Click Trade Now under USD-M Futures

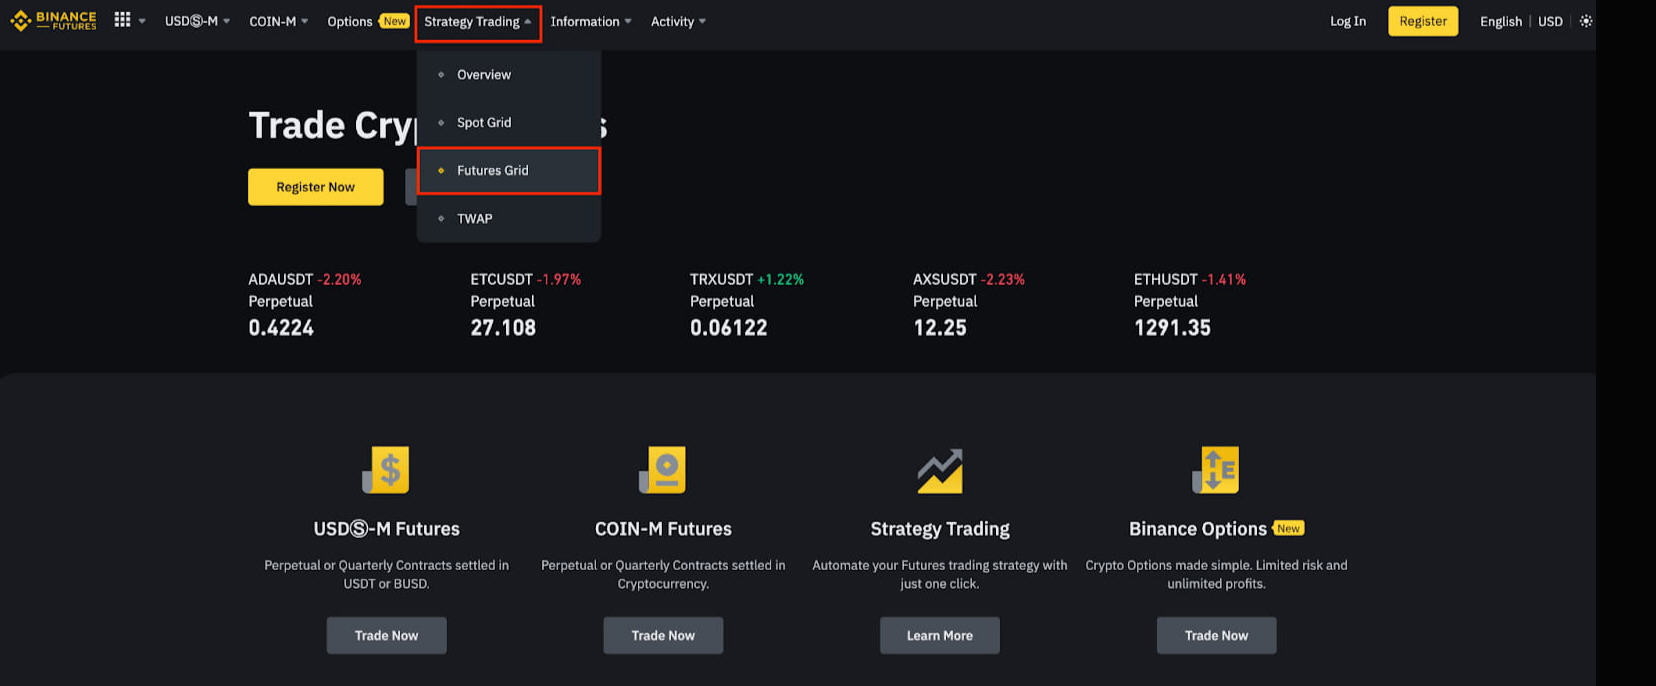[387, 635]
